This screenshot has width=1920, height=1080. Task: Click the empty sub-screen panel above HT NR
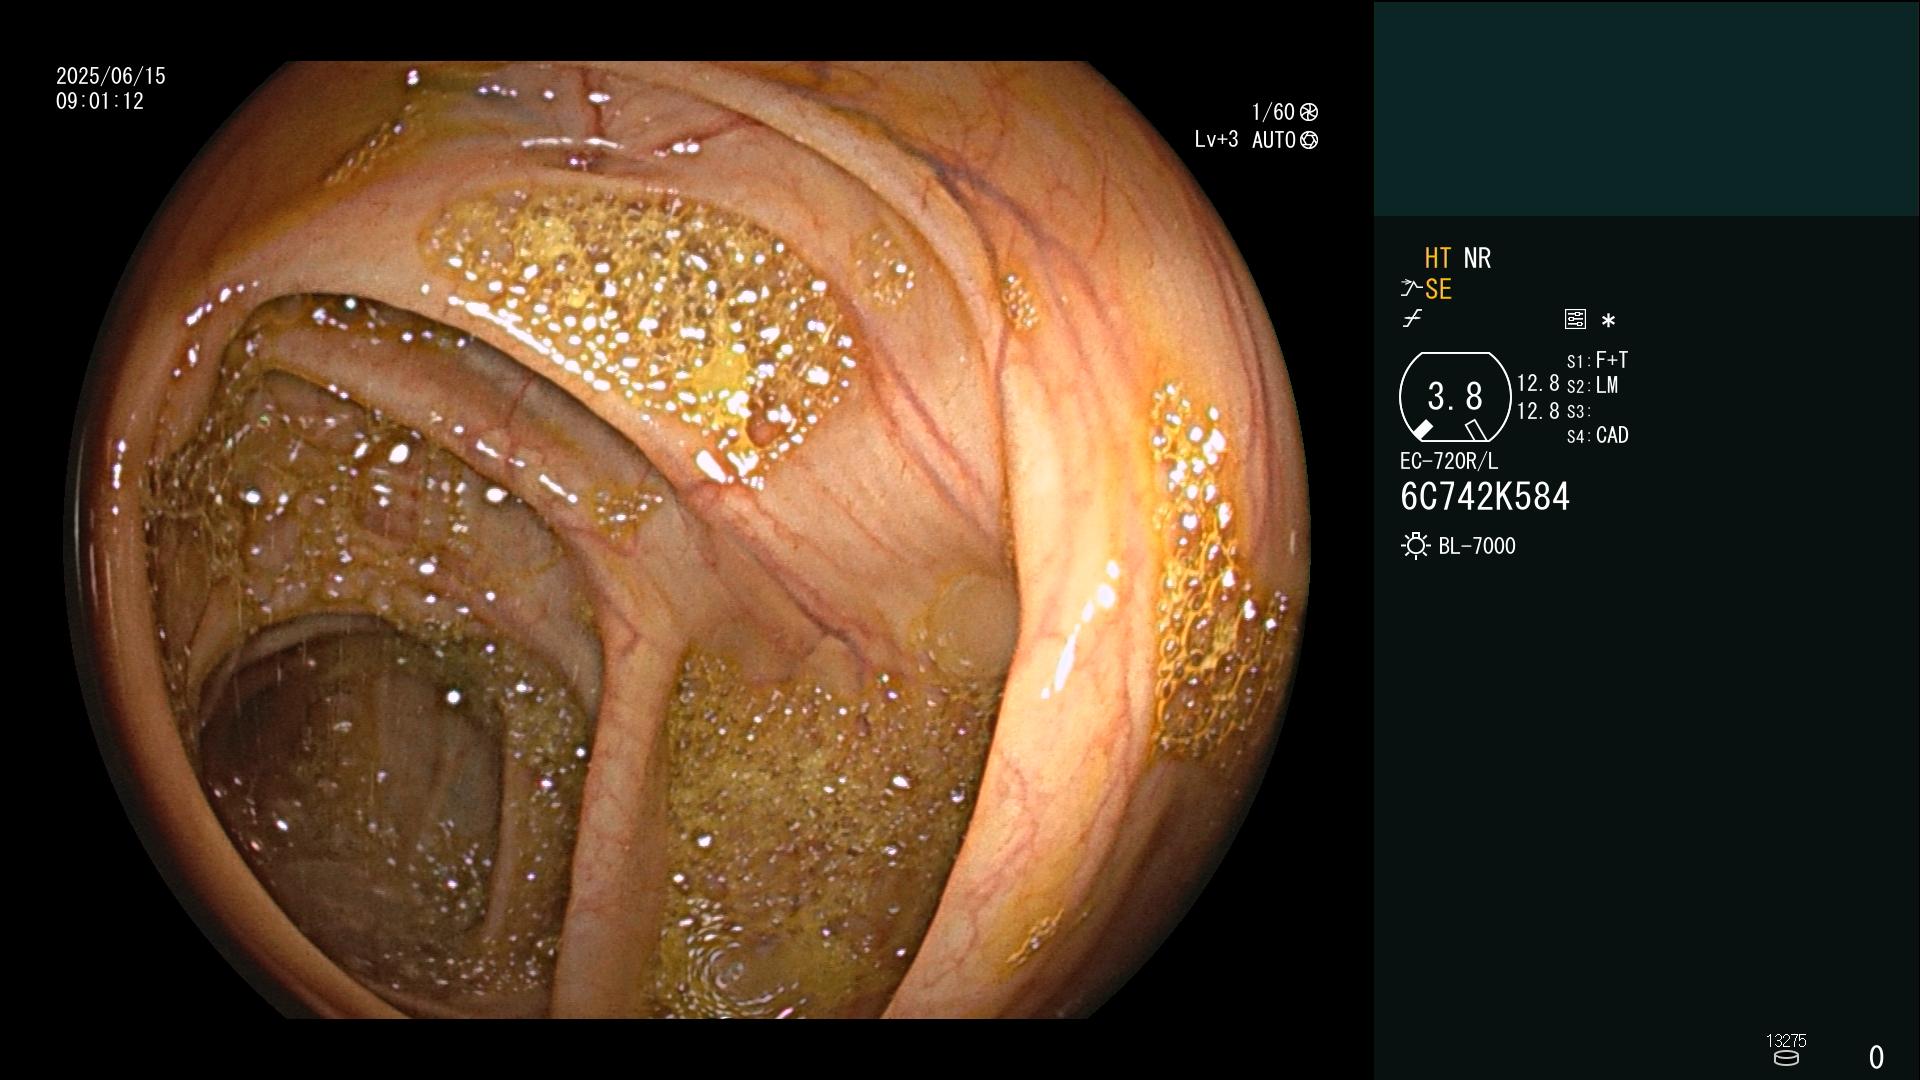coord(1647,108)
